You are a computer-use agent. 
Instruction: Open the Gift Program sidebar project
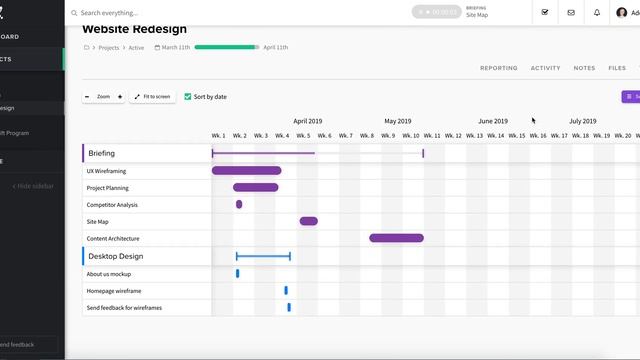14,133
